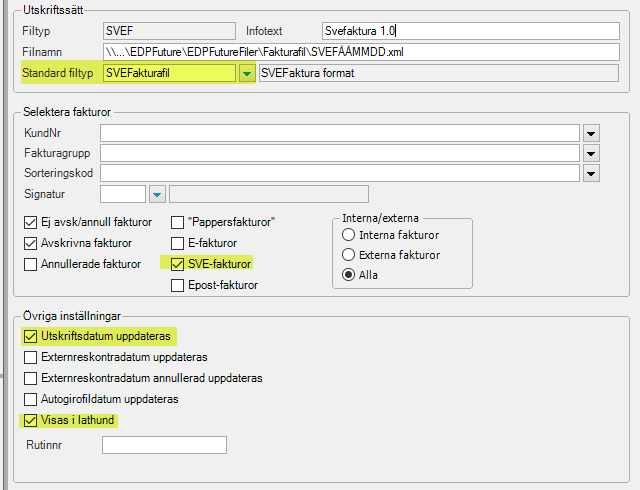Tick the Epost-fakturor checkbox

coord(177,285)
